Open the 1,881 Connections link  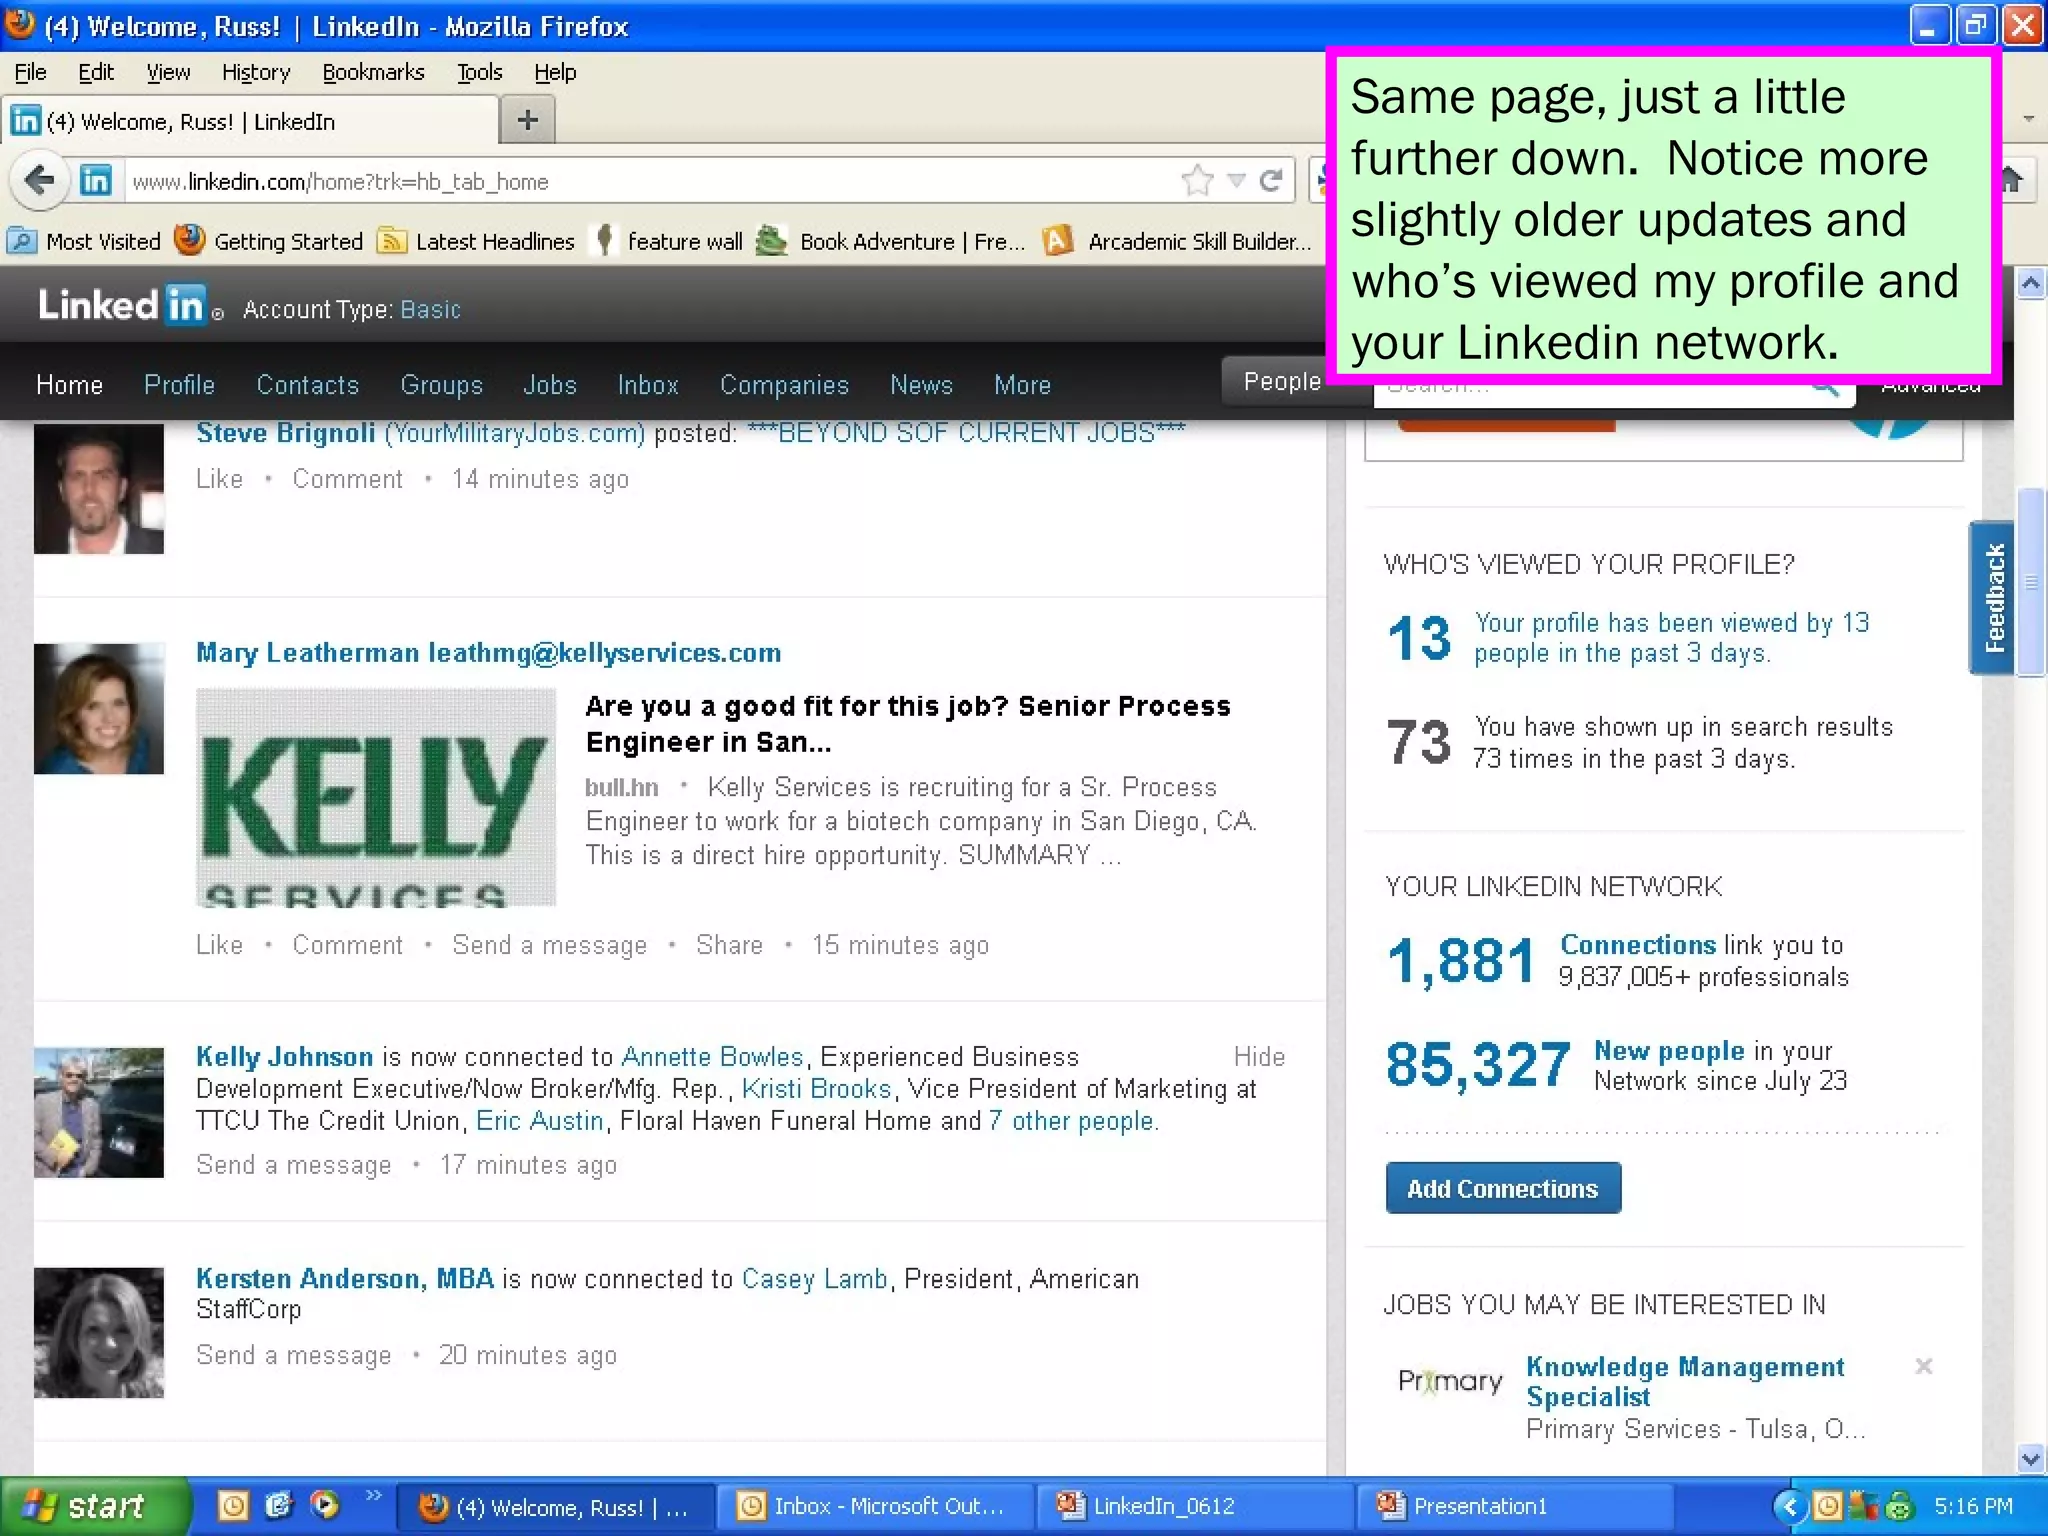coord(1638,944)
